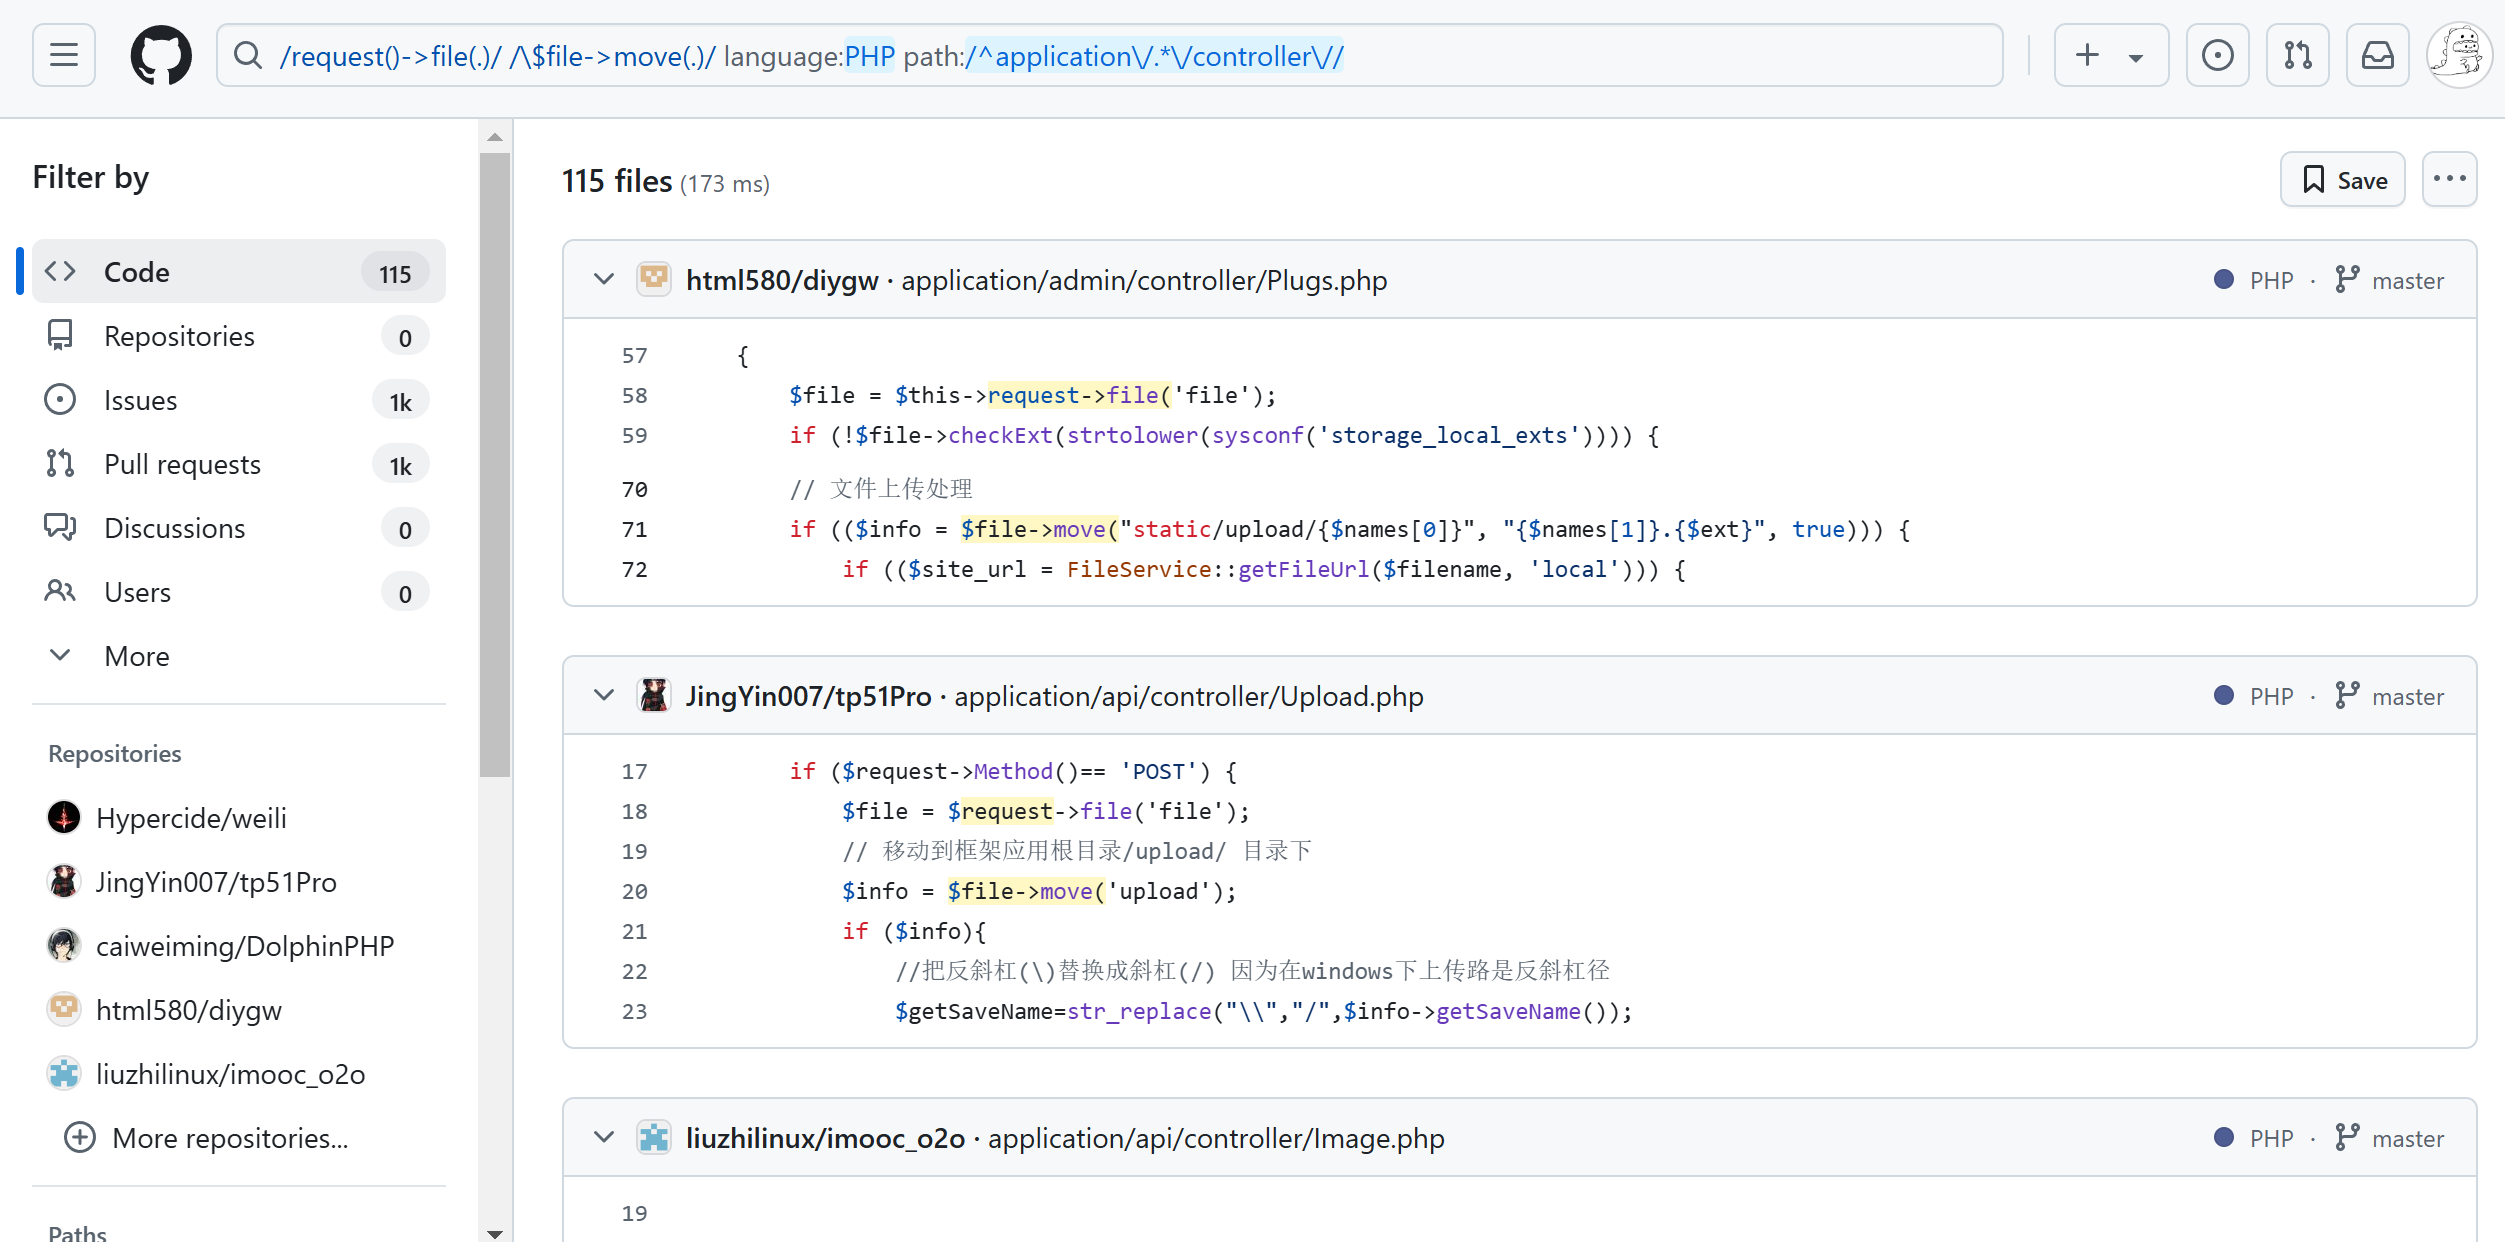
Task: Open the create new dropdown caret
Action: pos(2135,57)
